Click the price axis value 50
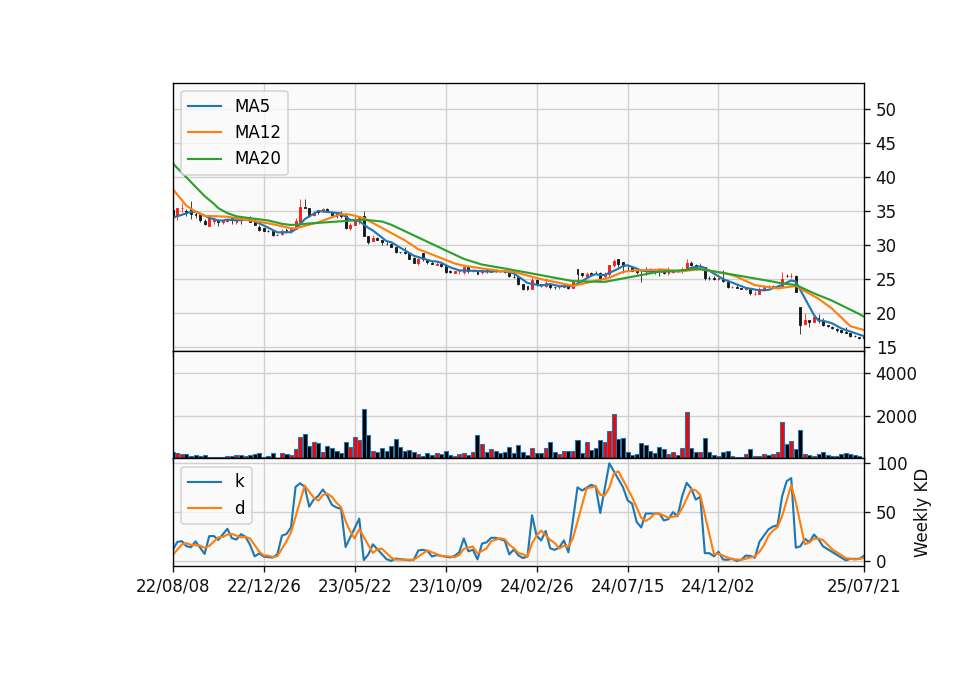 tap(885, 110)
